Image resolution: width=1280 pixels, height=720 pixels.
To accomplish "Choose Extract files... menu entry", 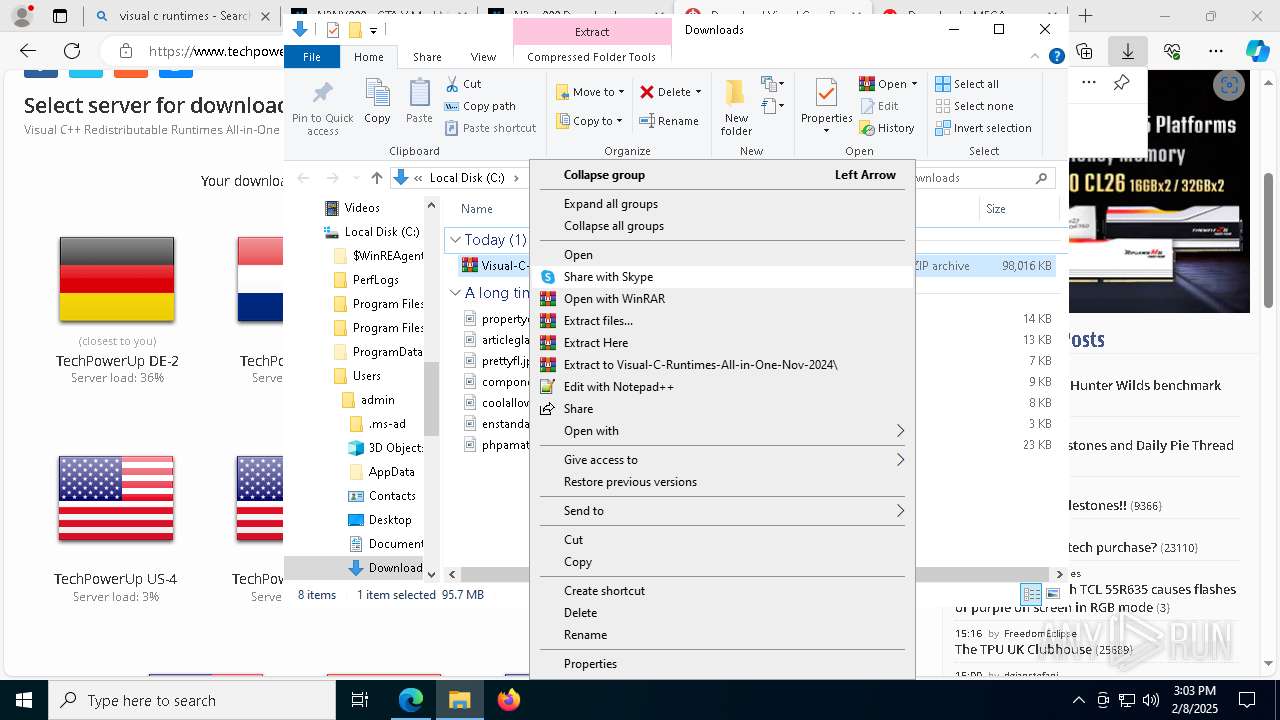I will point(722,321).
